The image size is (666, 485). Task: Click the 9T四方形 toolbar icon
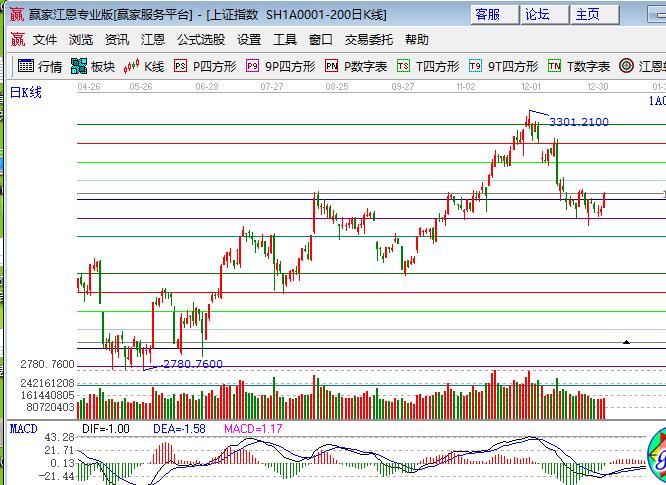[x=503, y=66]
